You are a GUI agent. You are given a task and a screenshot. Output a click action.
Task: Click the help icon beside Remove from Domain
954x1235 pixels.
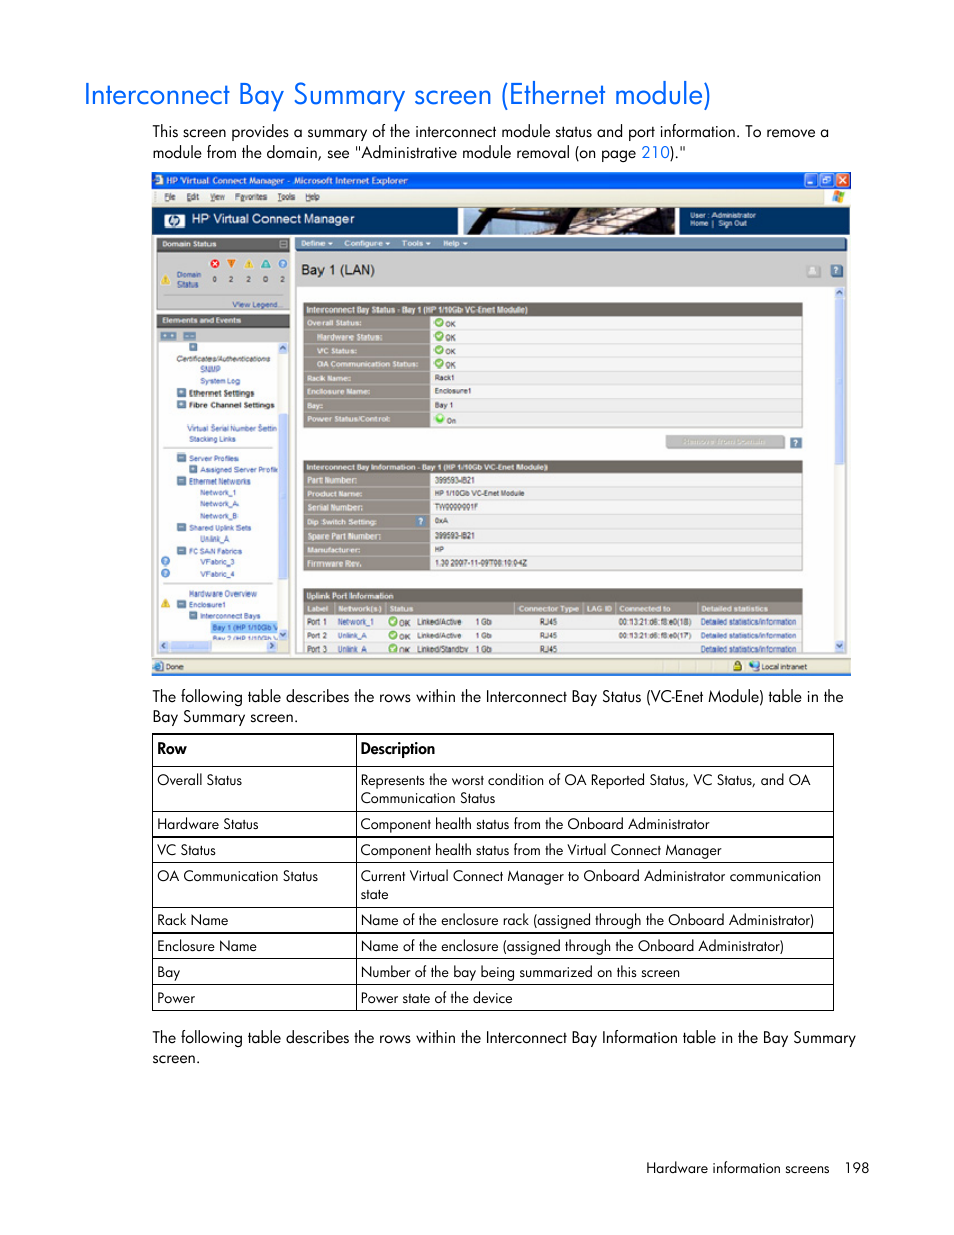pyautogui.click(x=796, y=442)
